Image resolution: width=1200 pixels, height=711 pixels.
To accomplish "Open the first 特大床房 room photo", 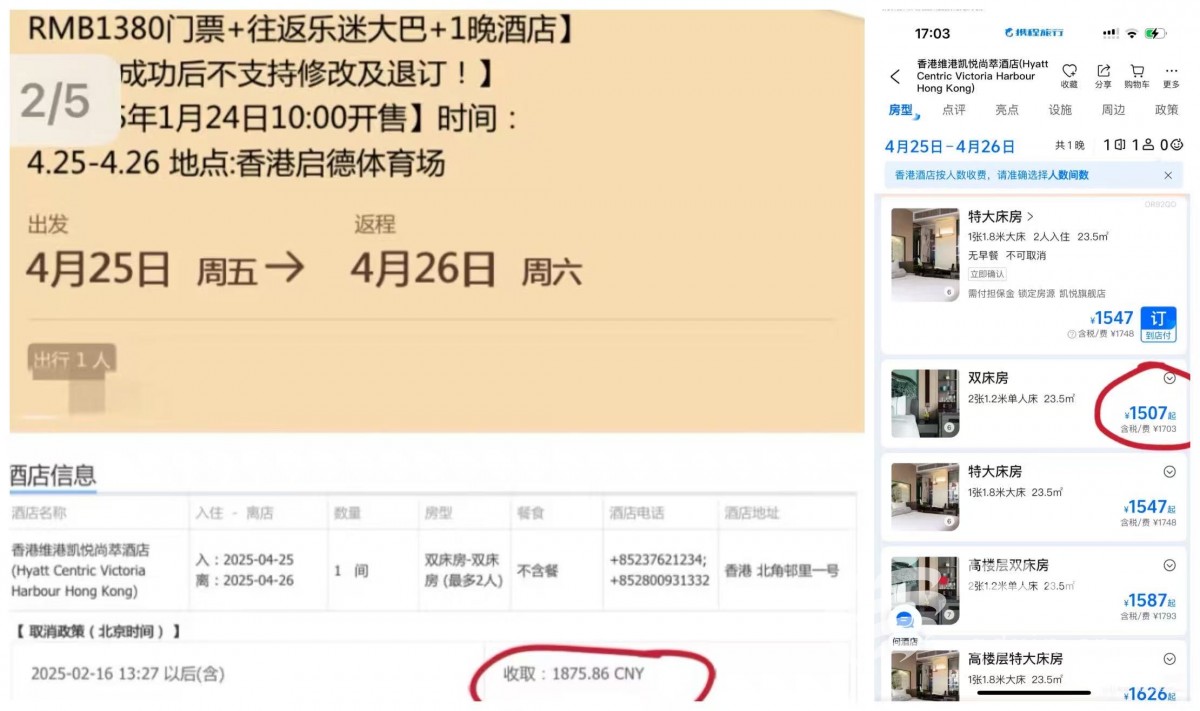I will (925, 255).
